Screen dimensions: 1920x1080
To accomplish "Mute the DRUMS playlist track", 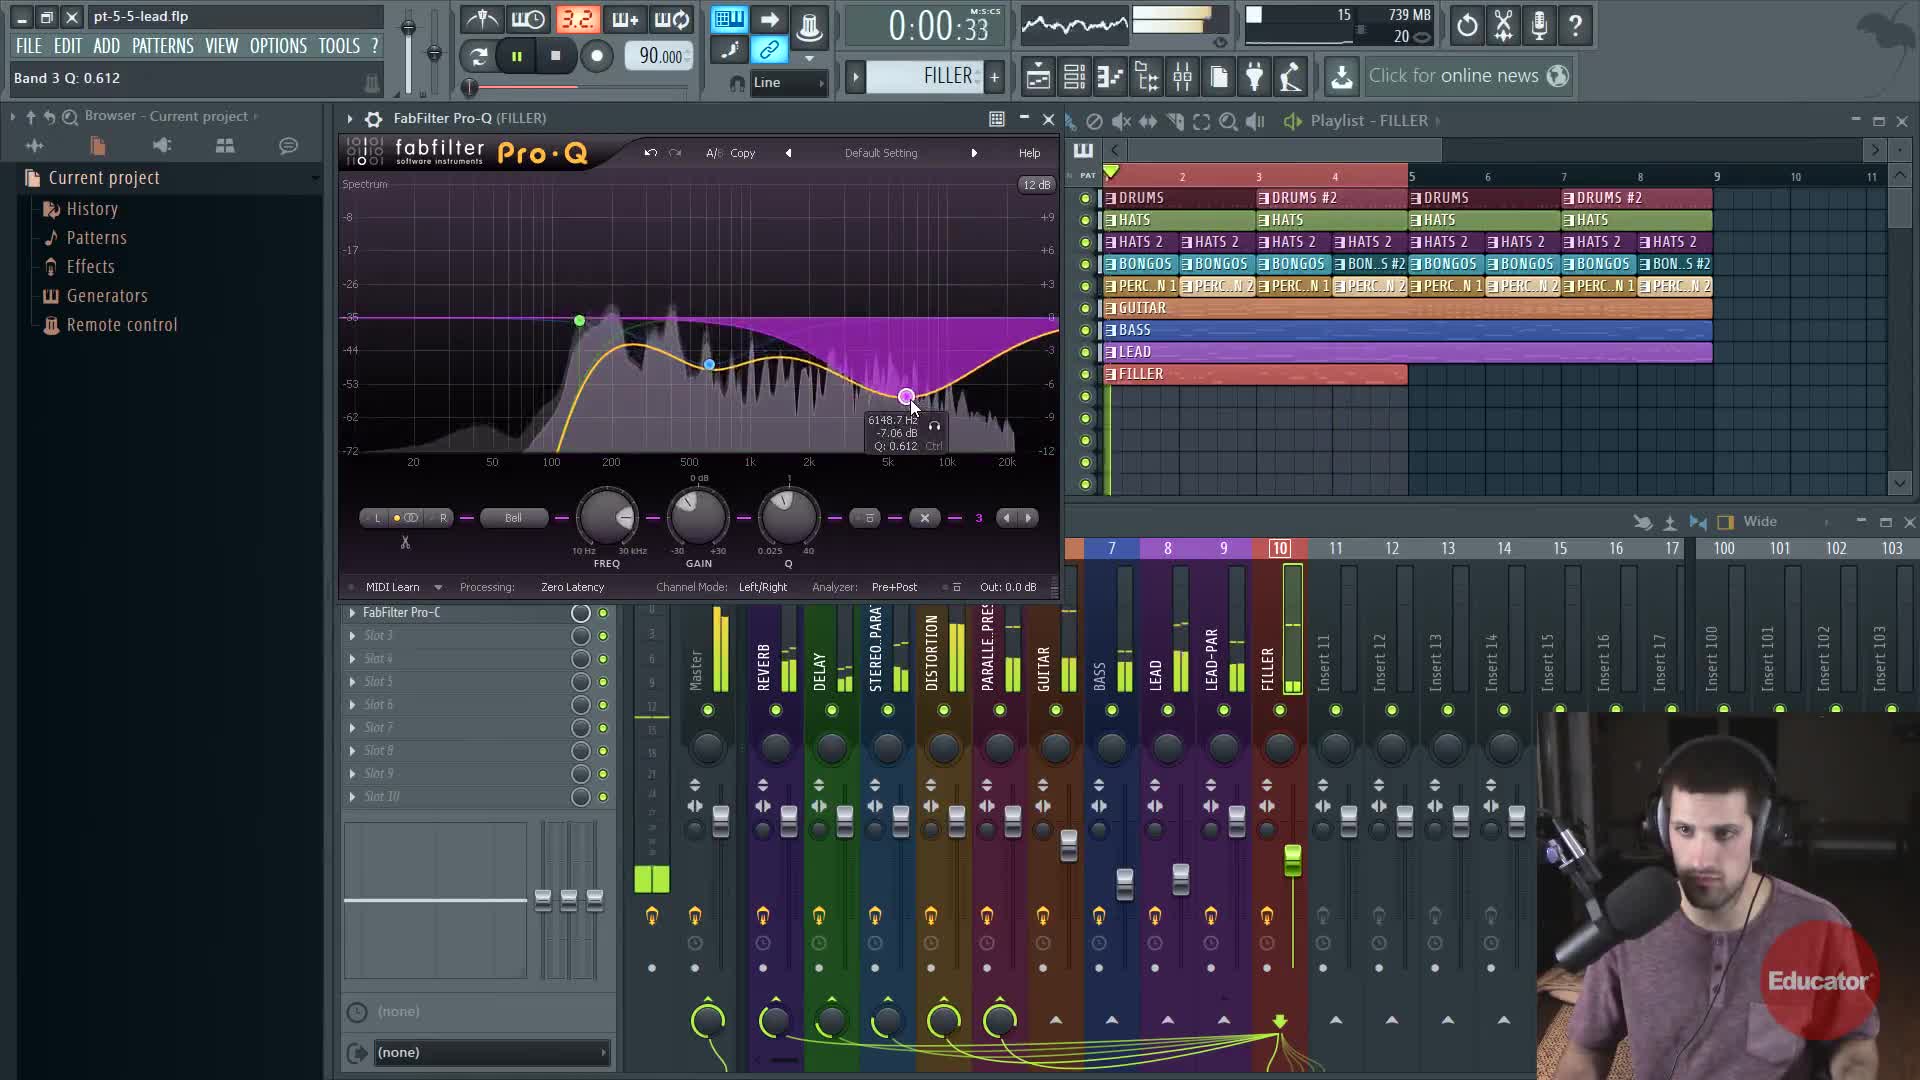I will point(1085,198).
